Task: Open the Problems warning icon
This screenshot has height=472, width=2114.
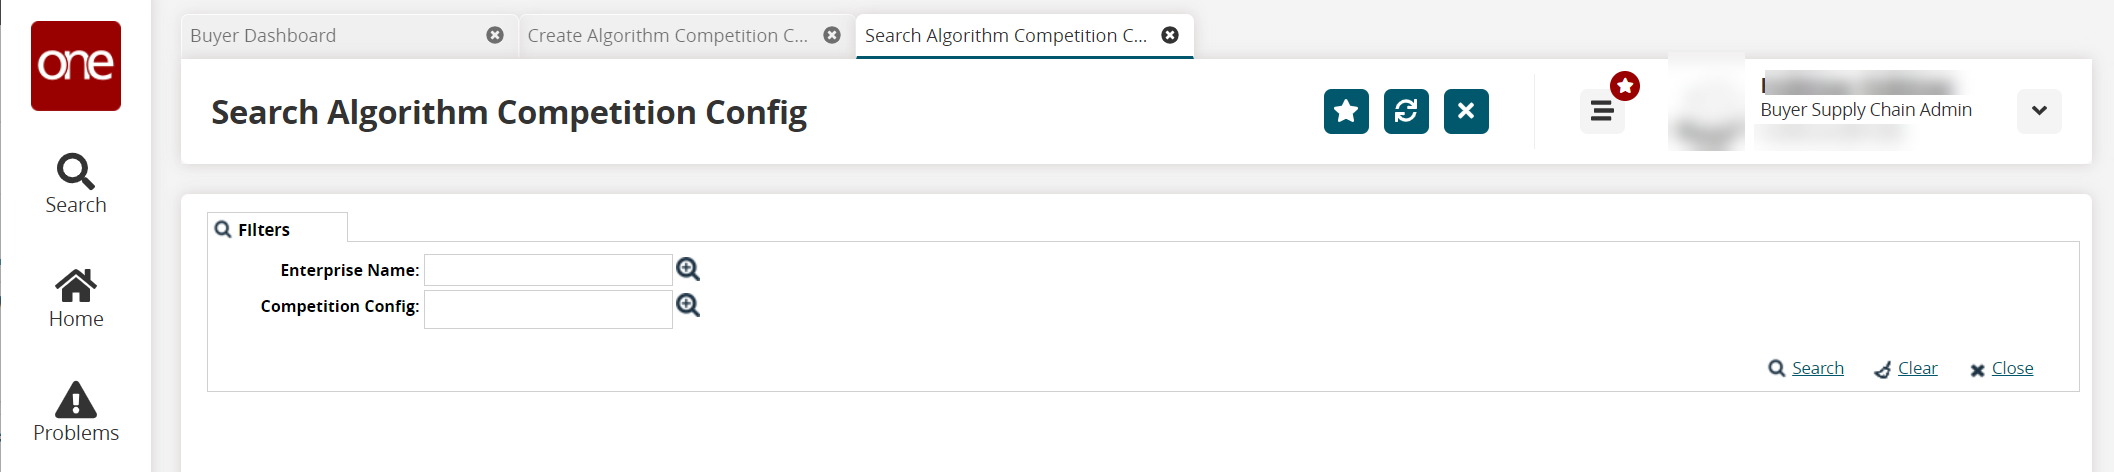Action: click(x=76, y=412)
